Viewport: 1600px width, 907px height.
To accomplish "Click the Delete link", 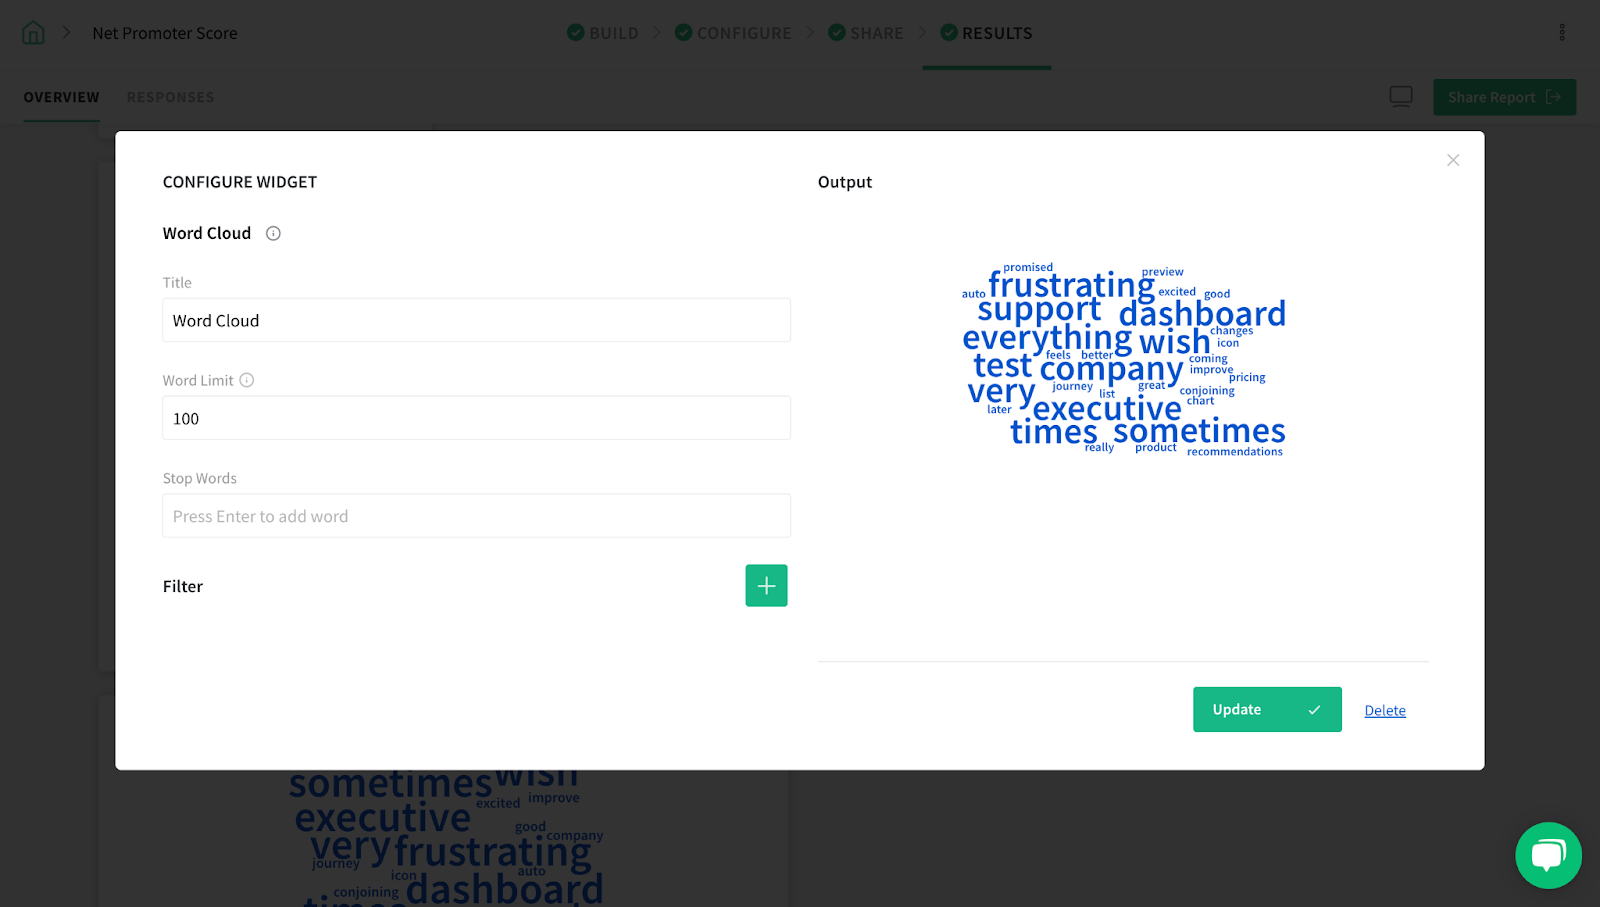I will (1385, 710).
